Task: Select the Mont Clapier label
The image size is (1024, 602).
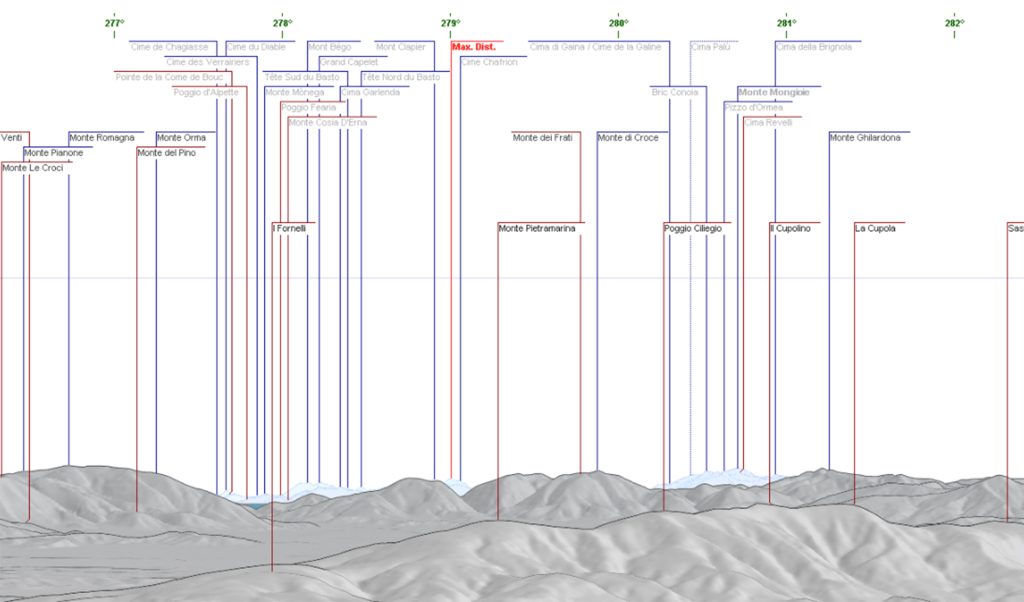Action: click(401, 47)
